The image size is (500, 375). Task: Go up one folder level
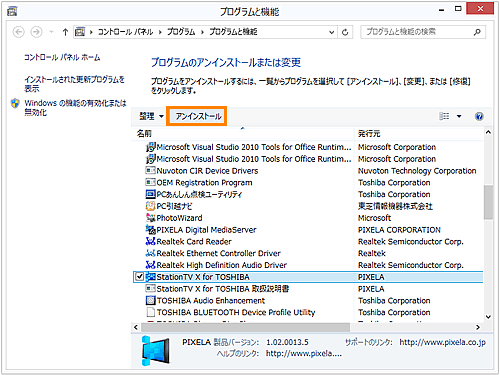[65, 32]
